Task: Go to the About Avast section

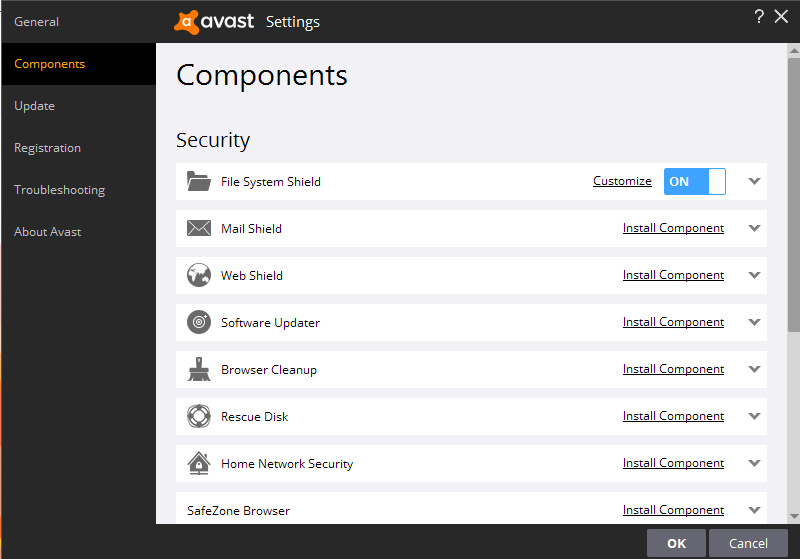Action: (48, 232)
